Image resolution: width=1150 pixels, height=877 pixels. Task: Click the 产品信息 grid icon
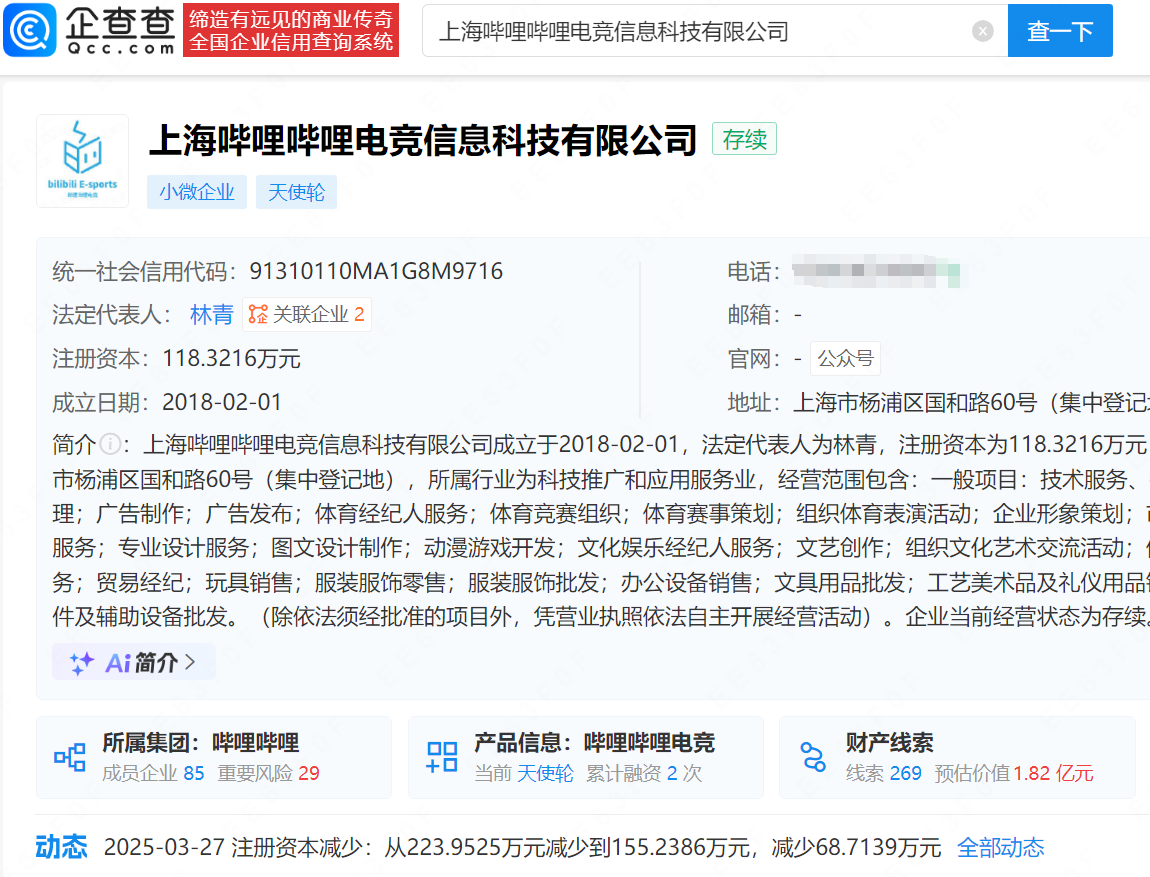coord(442,757)
